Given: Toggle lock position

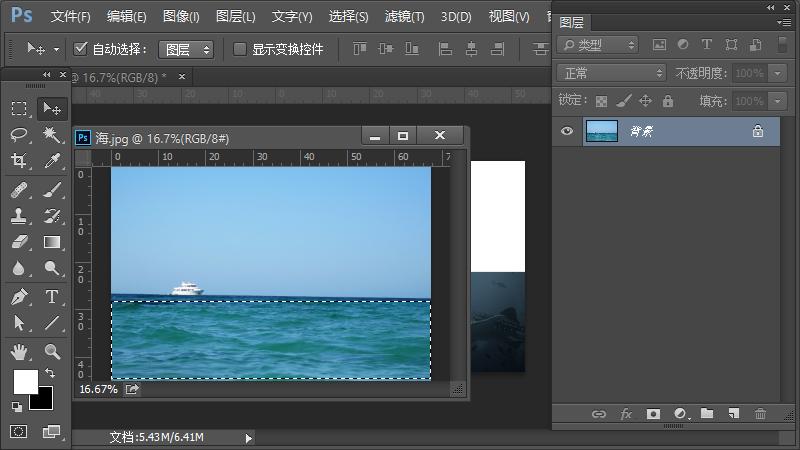Looking at the screenshot, I should pyautogui.click(x=645, y=101).
